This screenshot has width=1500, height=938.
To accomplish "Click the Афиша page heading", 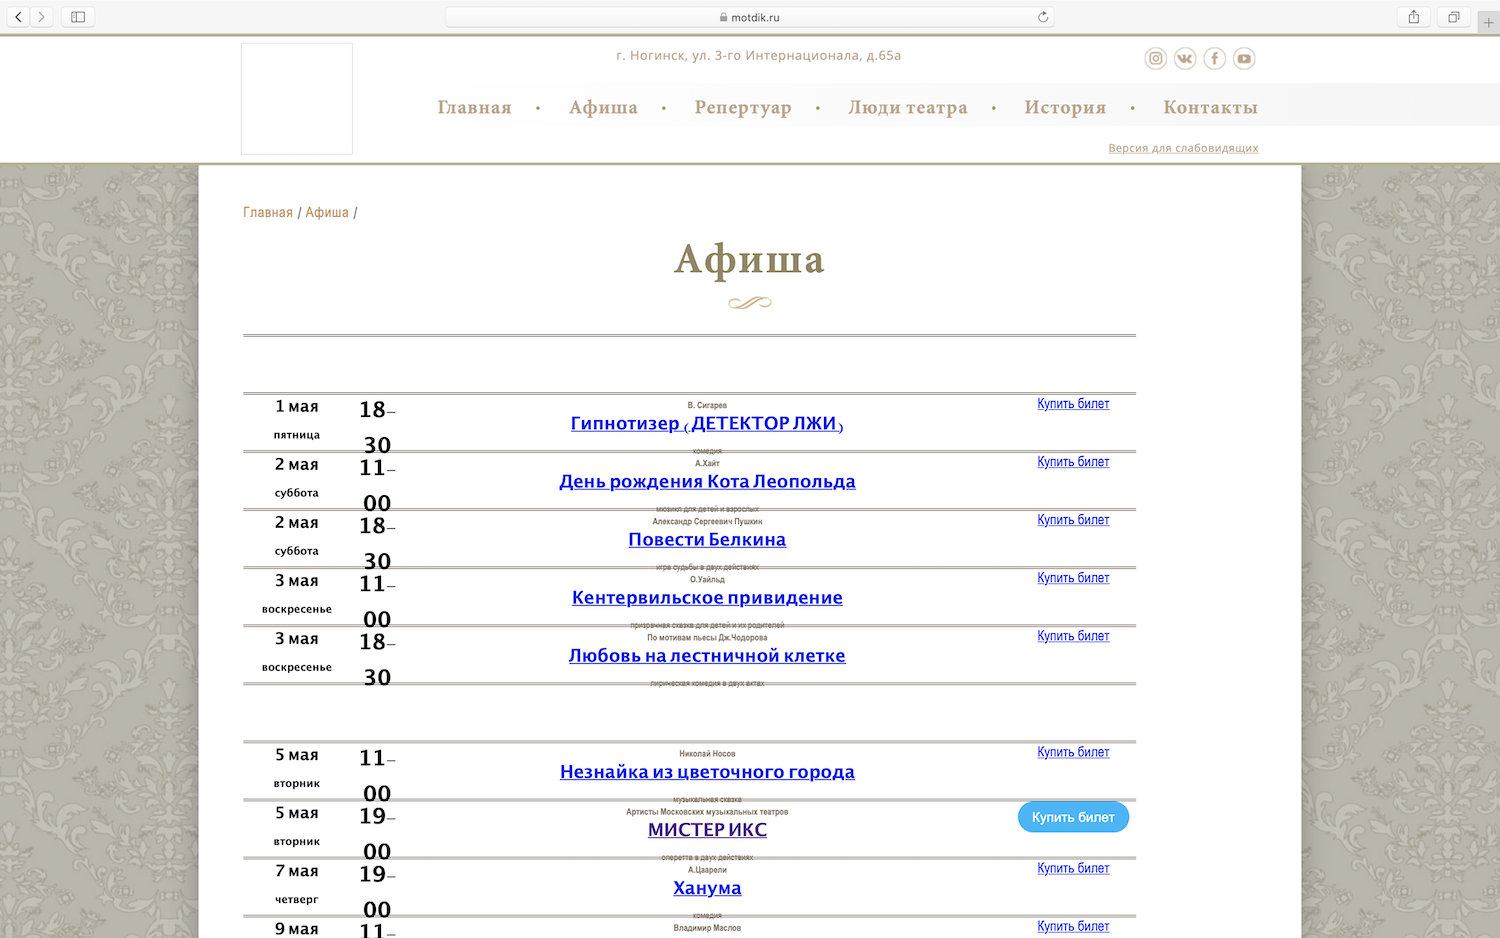I will (x=749, y=259).
